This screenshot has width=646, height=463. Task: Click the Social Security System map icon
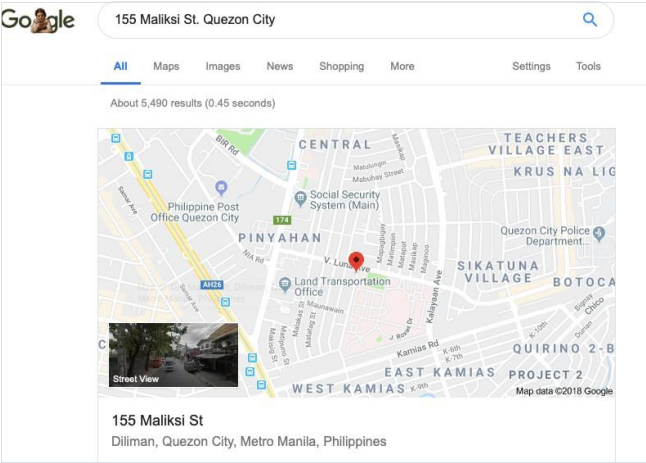[300, 199]
